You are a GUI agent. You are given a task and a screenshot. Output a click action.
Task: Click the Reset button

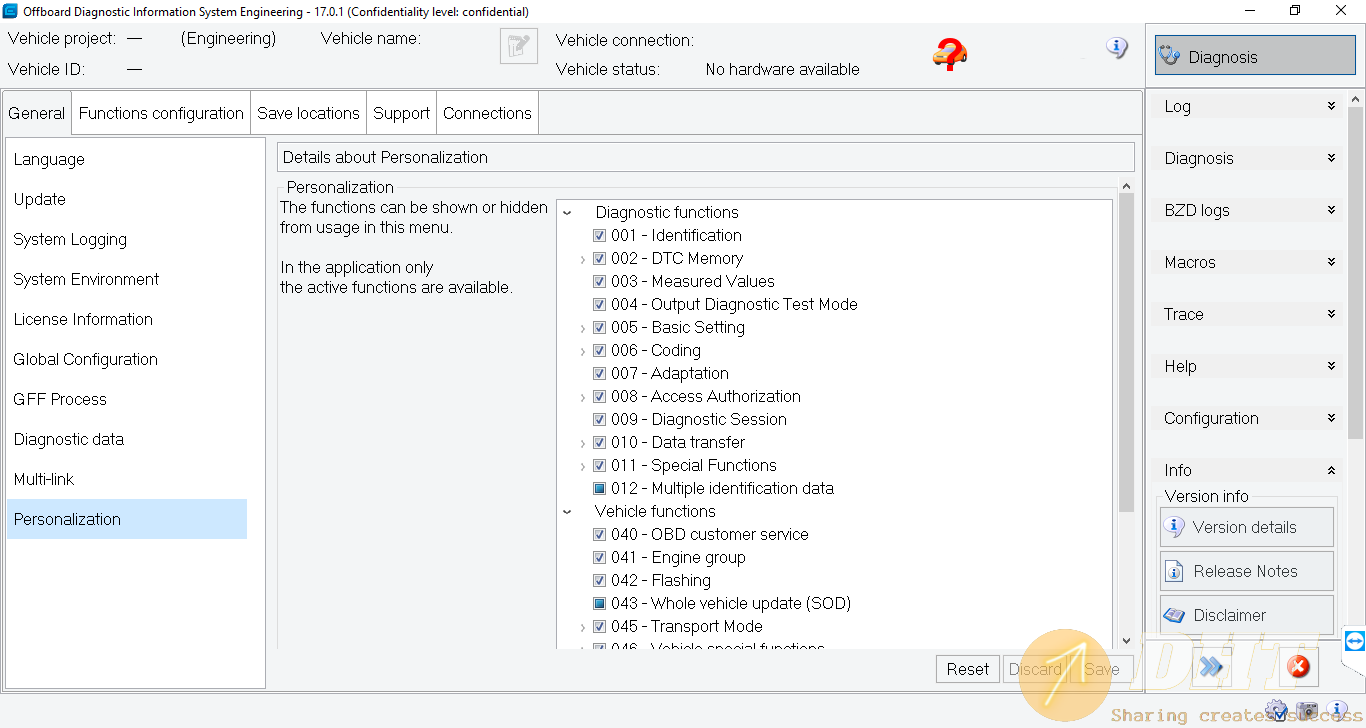click(x=967, y=669)
